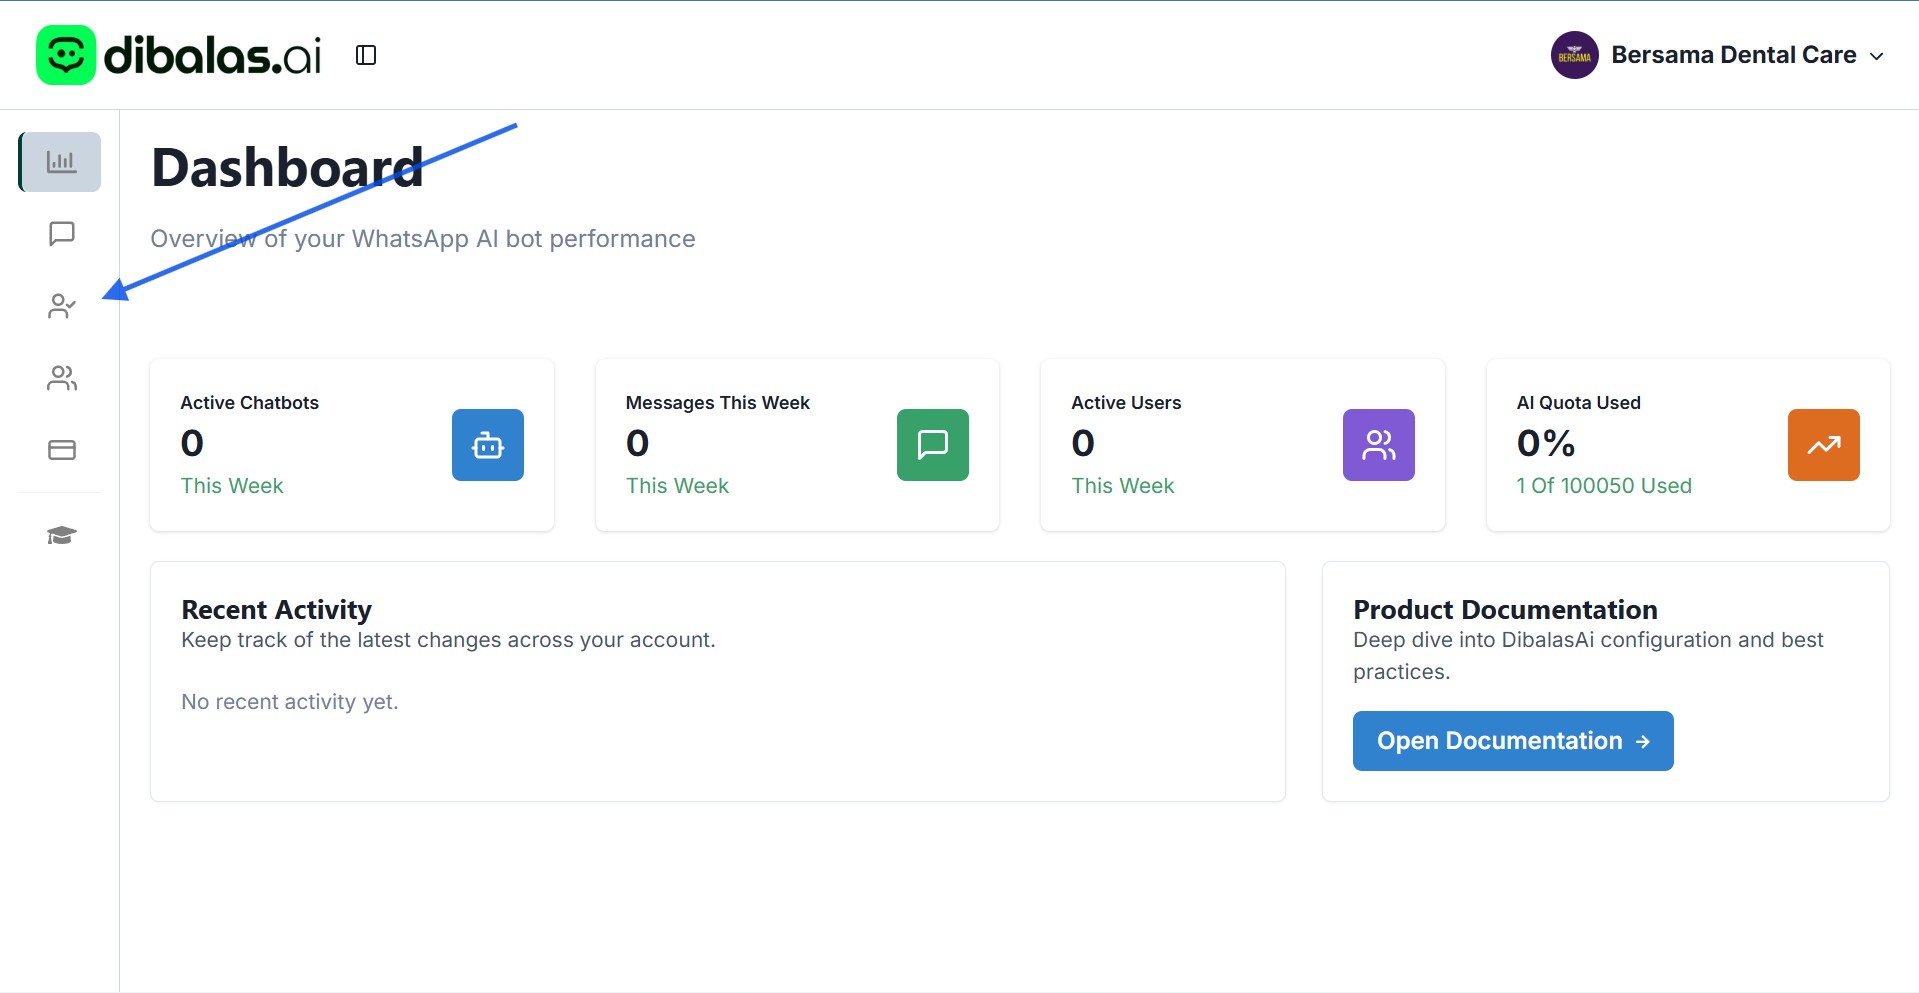Click the green message icon in Messages card
The height and width of the screenshot is (993, 1919).
click(x=932, y=445)
